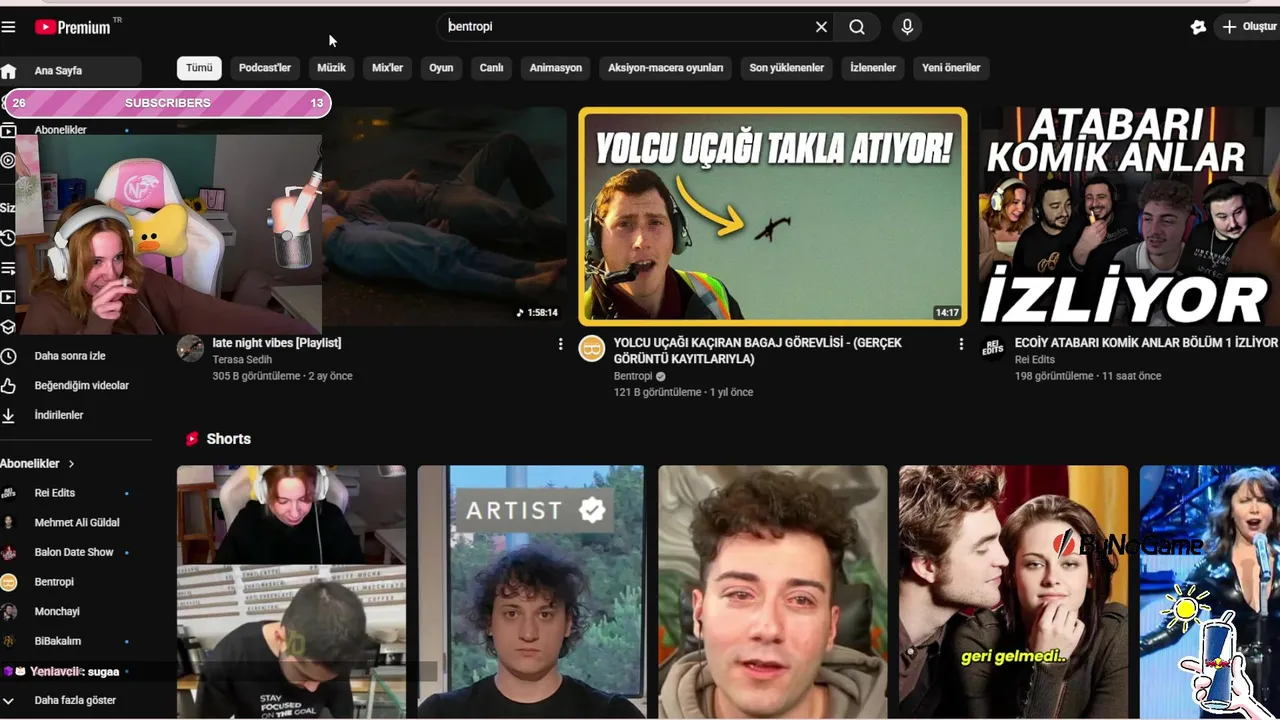Select the Müzik filter chip

coord(331,68)
